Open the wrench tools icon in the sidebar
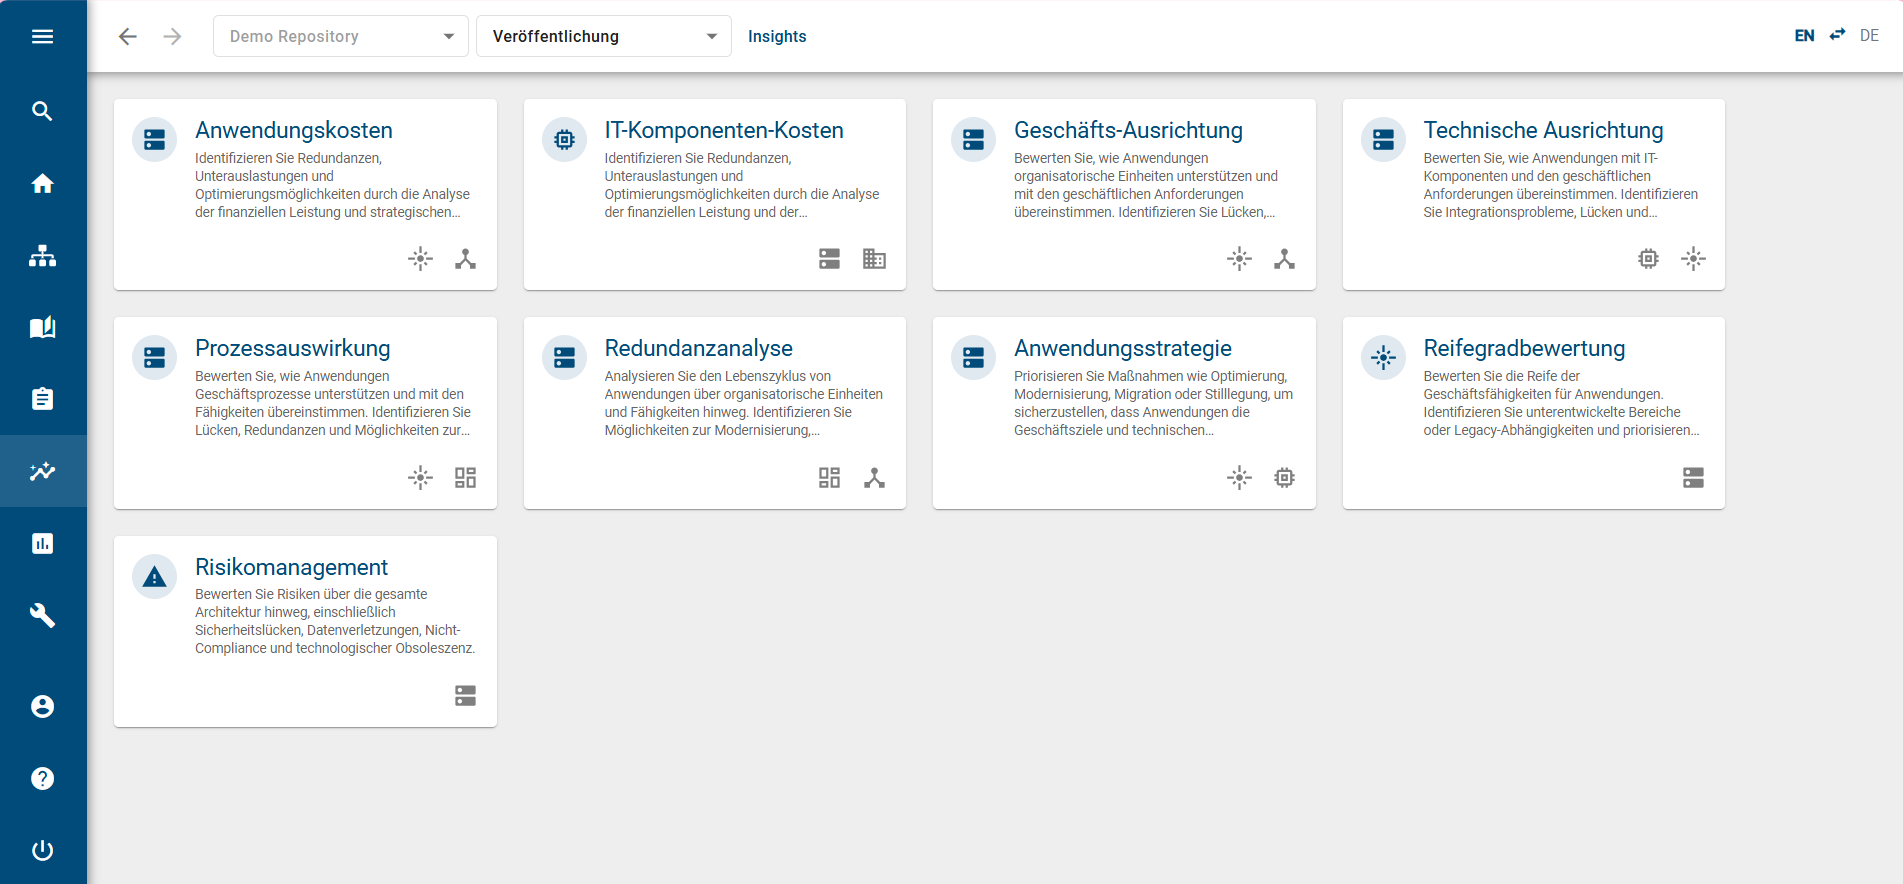The height and width of the screenshot is (884, 1903). tap(42, 615)
